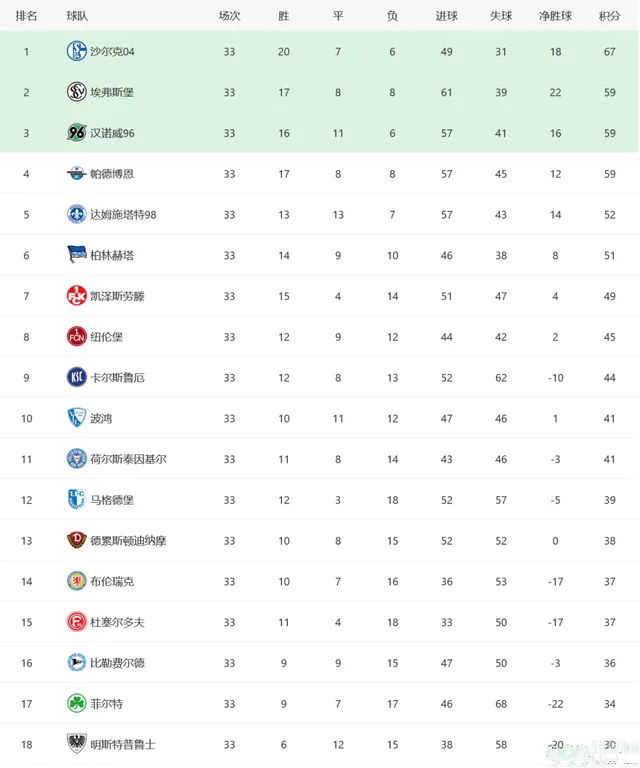Open team name 达姆施塔特98
The height and width of the screenshot is (768, 640).
[123, 215]
